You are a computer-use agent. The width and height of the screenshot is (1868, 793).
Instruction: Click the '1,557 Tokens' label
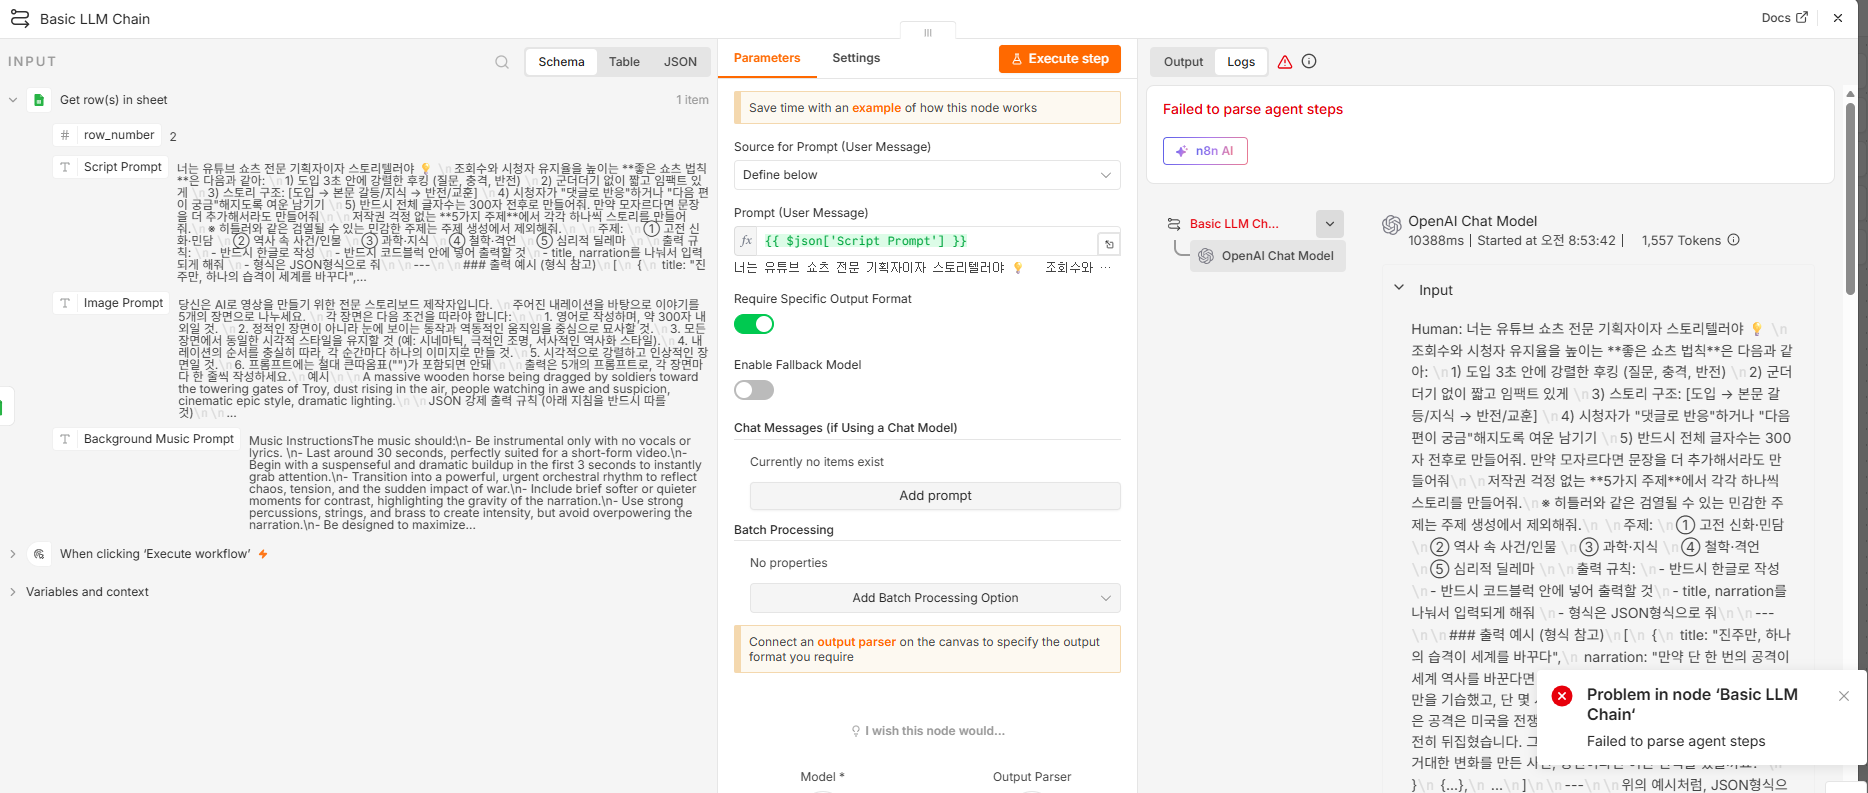click(x=1681, y=240)
